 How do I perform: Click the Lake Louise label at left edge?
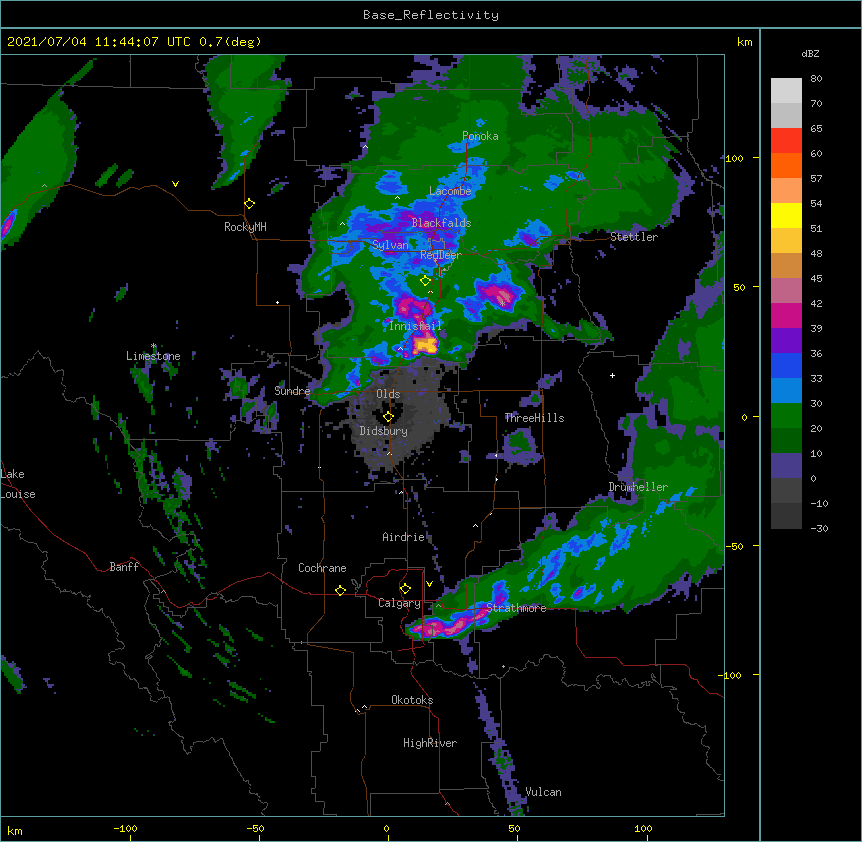[x=18, y=484]
